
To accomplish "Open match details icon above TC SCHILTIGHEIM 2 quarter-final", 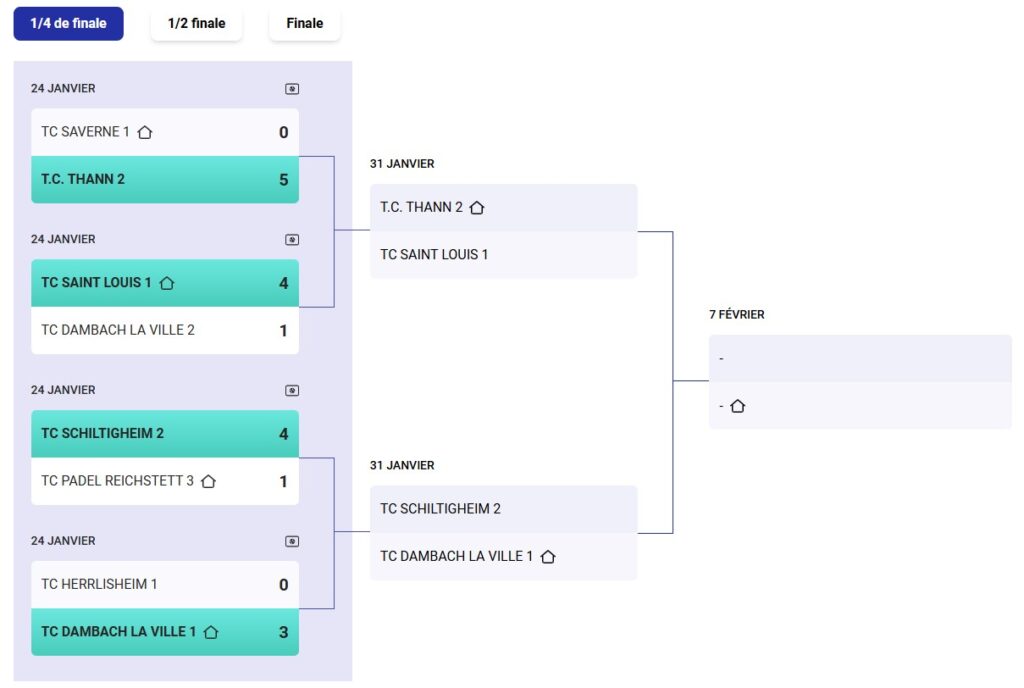I will (292, 391).
